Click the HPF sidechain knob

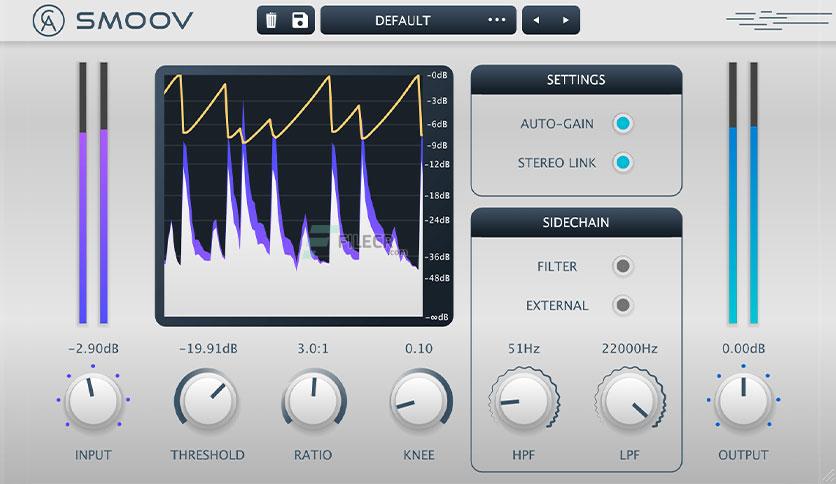pos(524,400)
